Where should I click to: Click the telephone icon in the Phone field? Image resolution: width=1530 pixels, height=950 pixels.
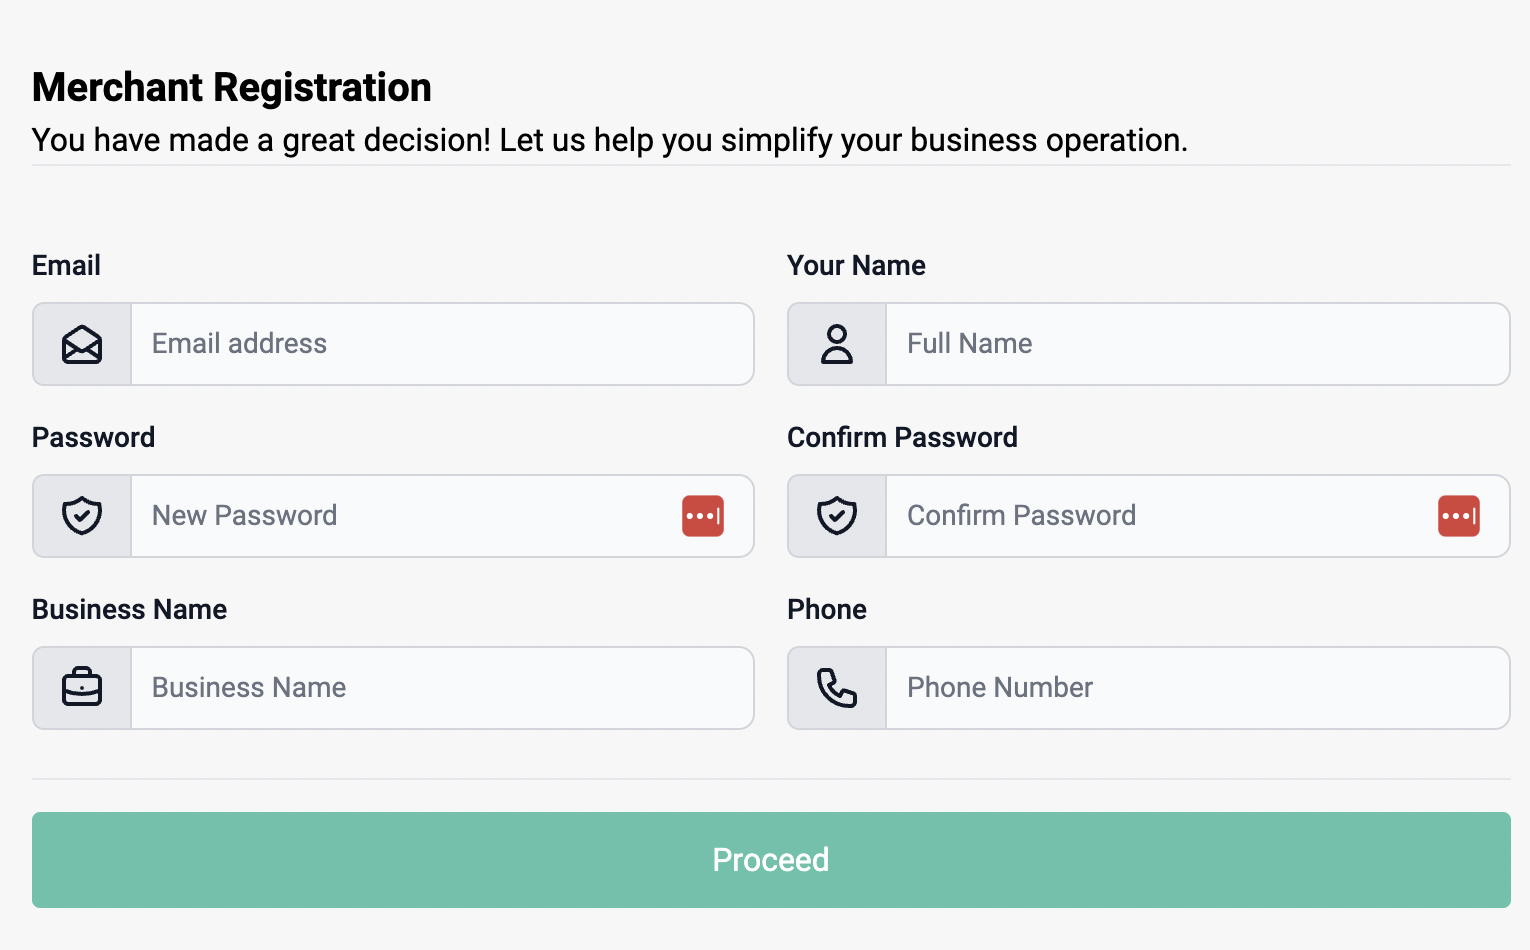[836, 688]
